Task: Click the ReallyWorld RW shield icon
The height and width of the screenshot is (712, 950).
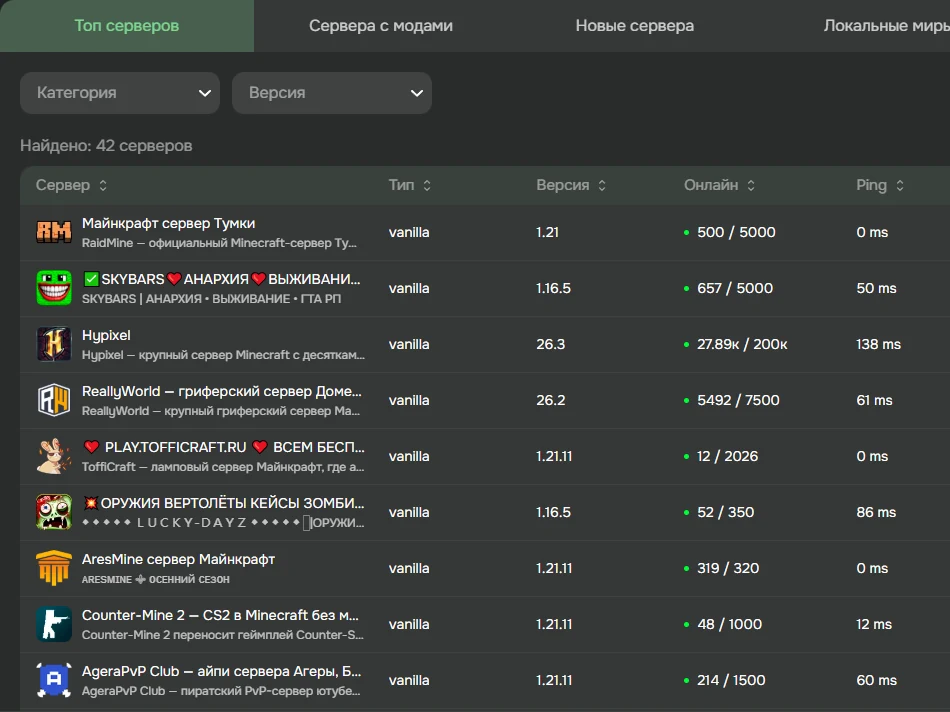Action: [54, 400]
